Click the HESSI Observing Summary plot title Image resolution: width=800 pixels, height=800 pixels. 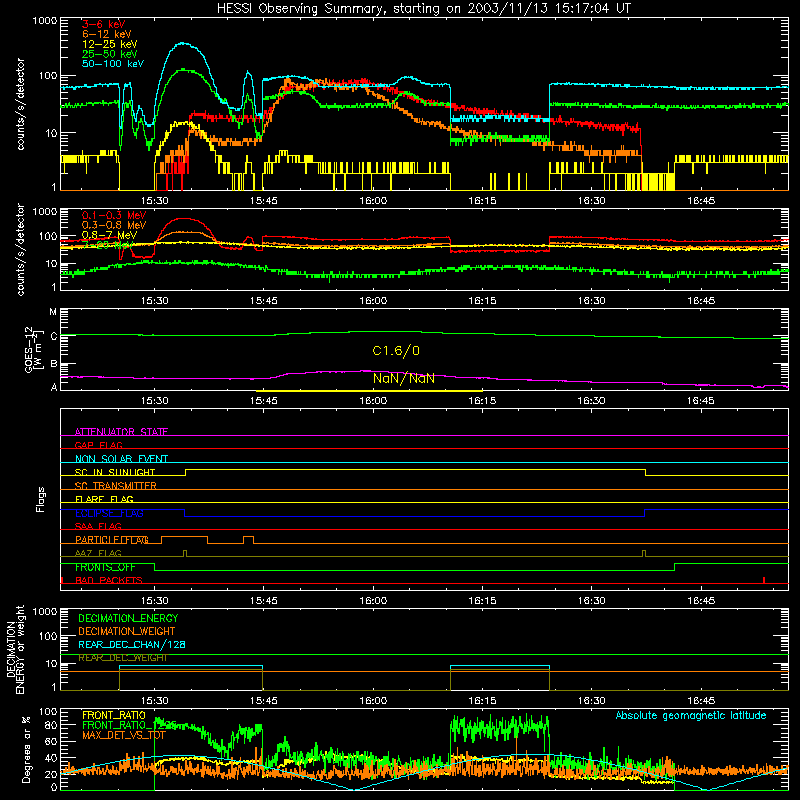(423, 9)
